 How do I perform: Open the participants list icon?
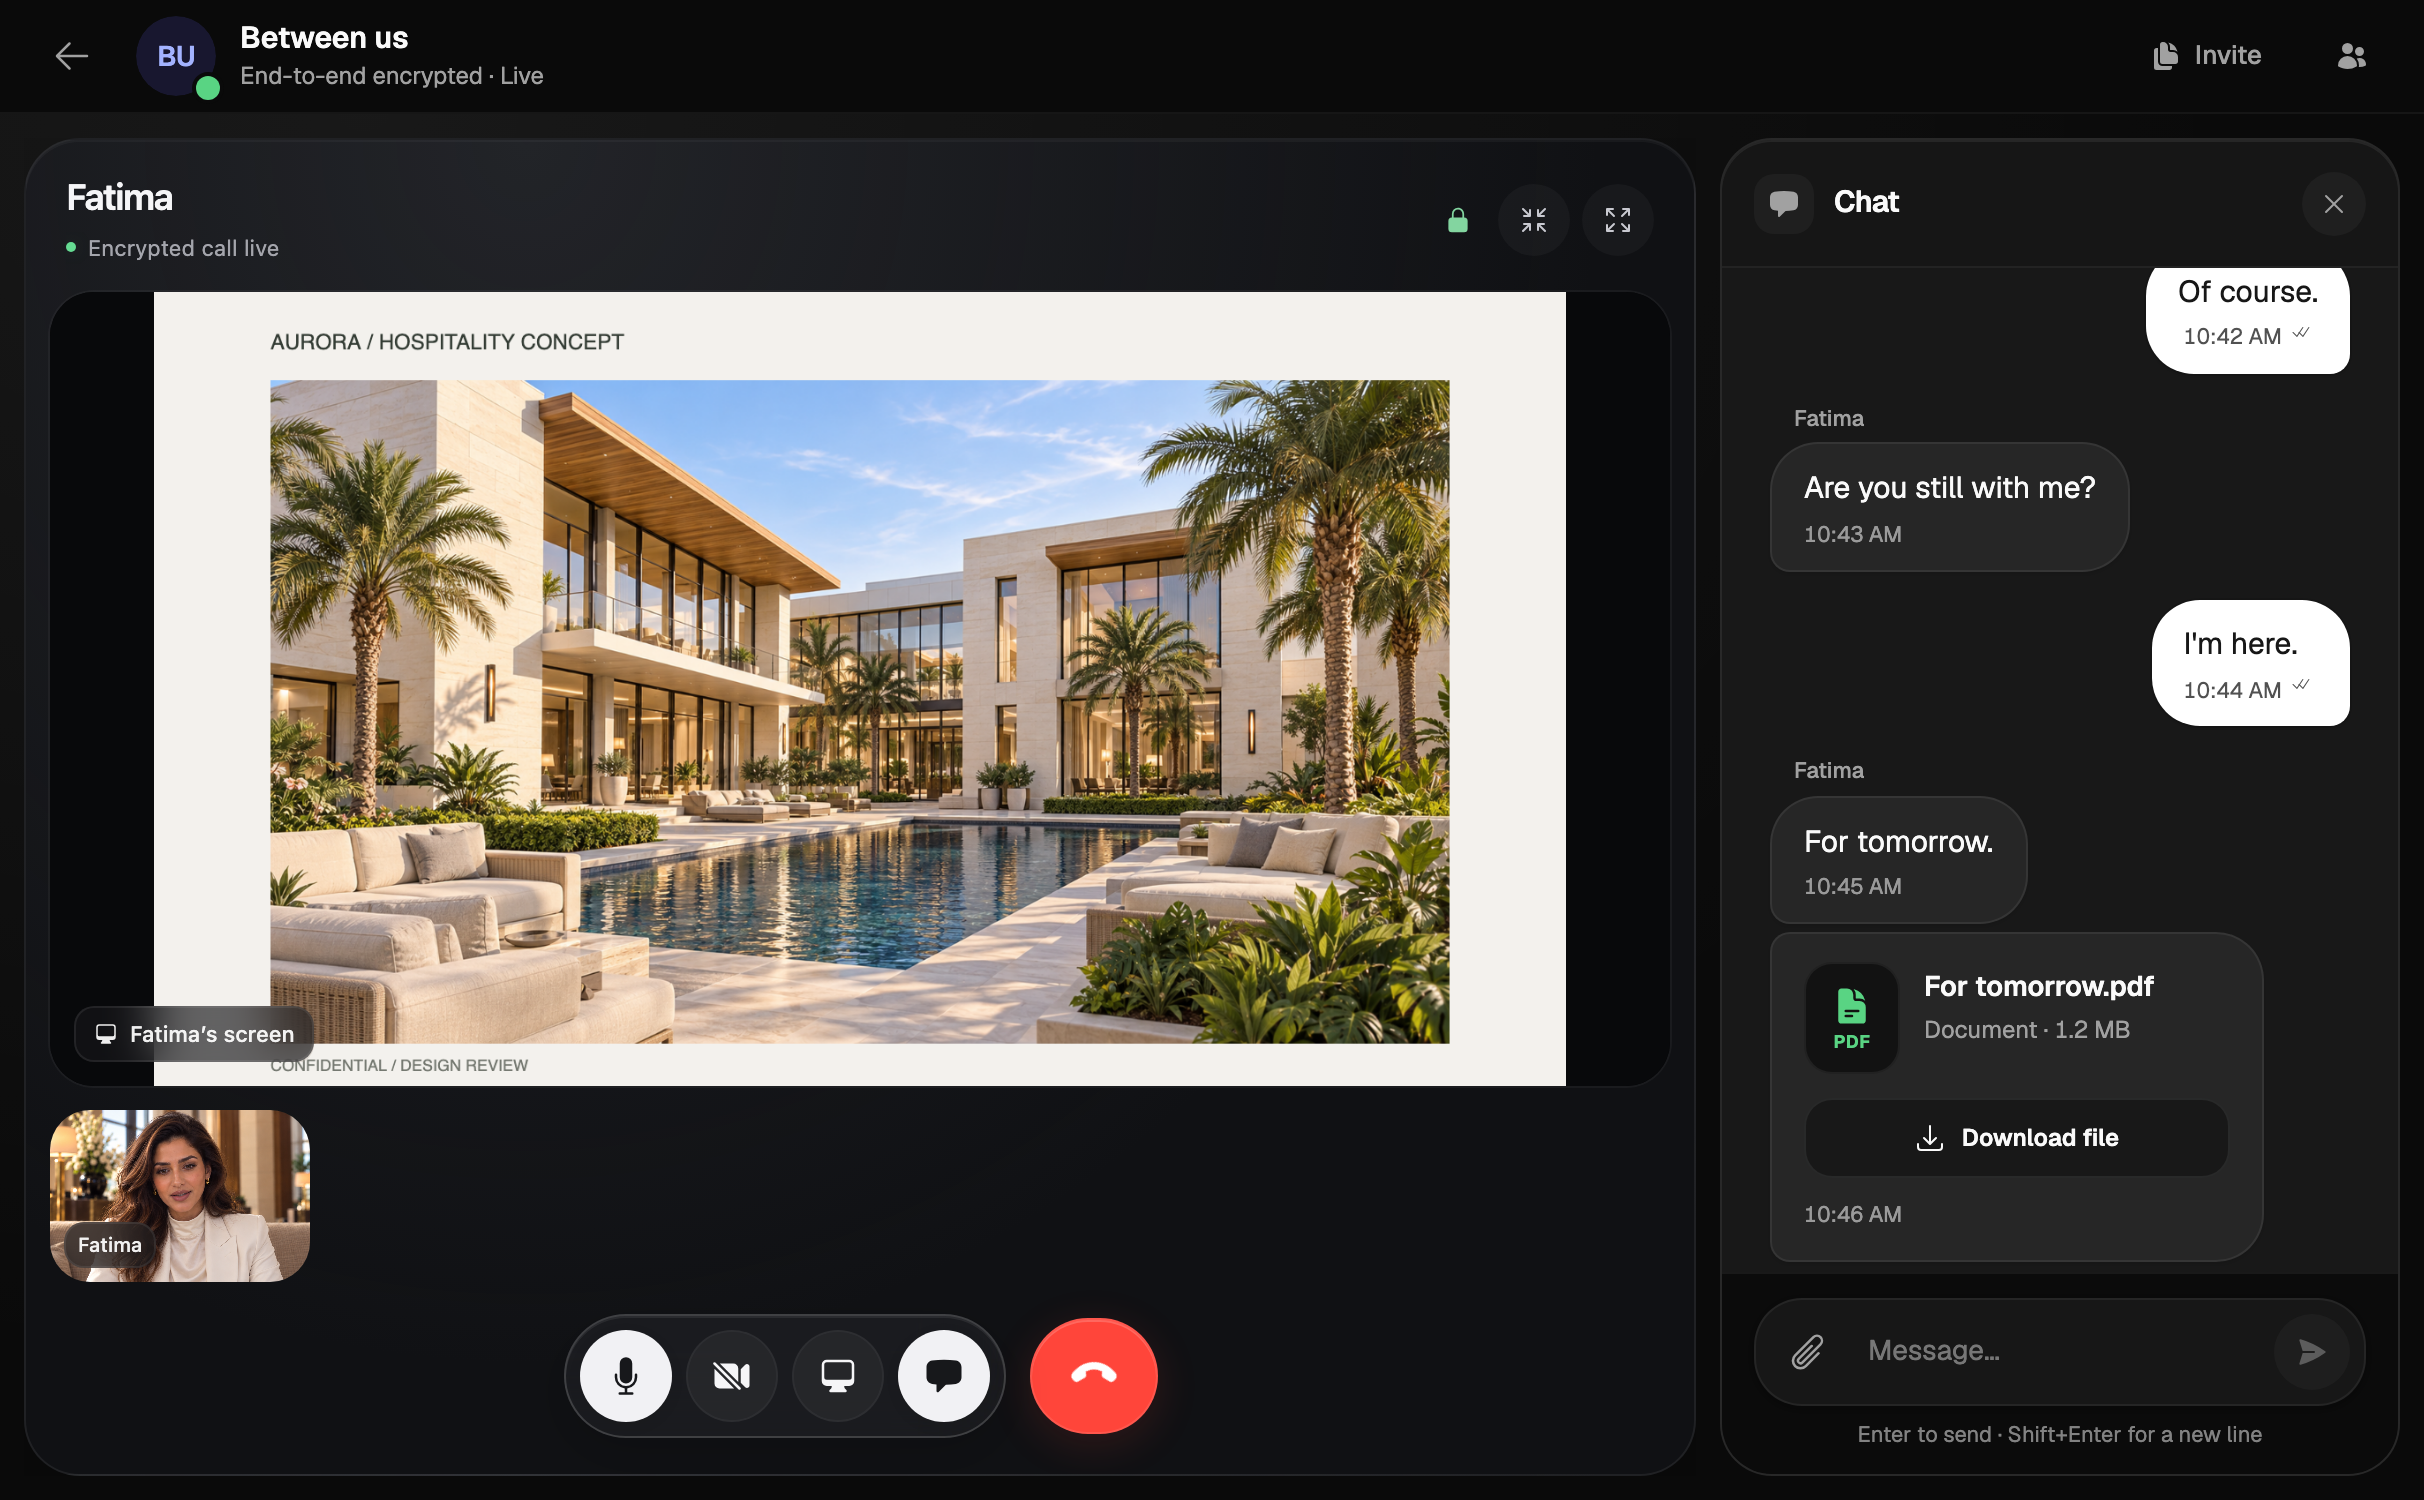2351,56
